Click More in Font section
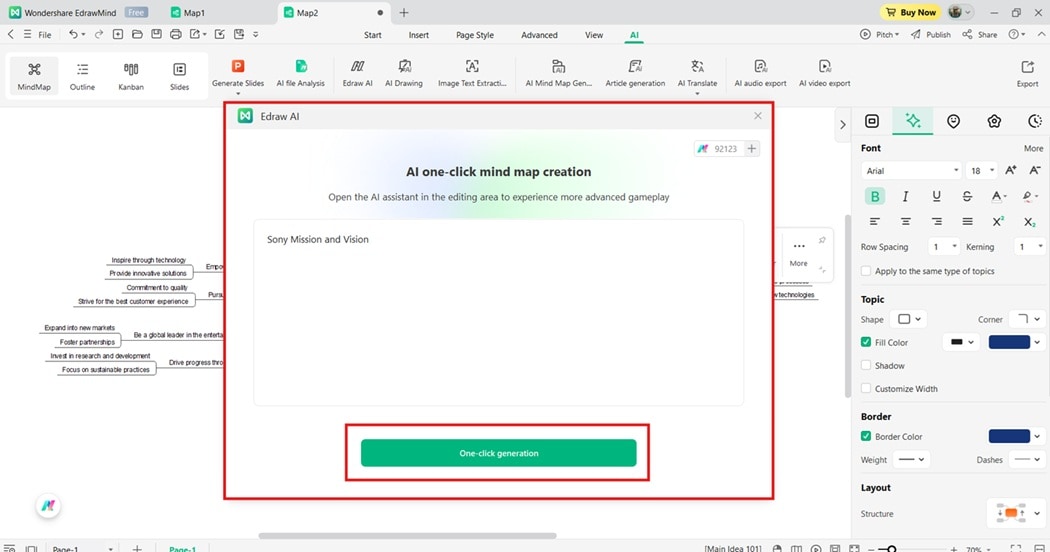This screenshot has width=1050, height=552. click(1033, 148)
